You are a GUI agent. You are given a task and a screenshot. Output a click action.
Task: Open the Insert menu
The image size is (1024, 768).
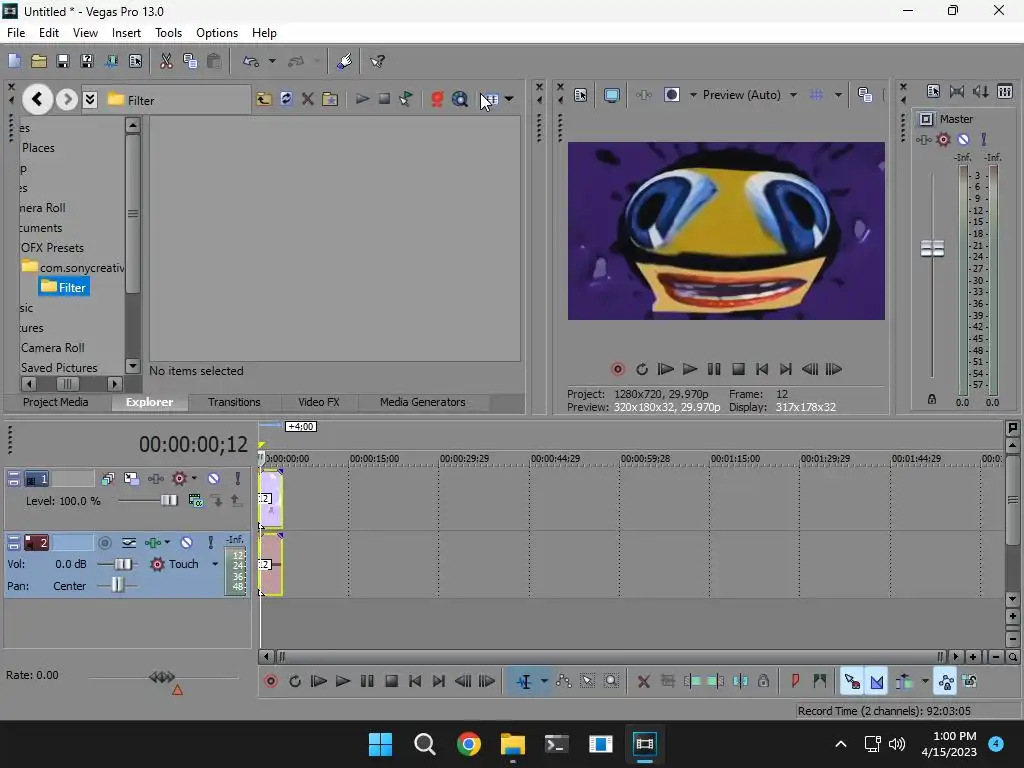[126, 33]
